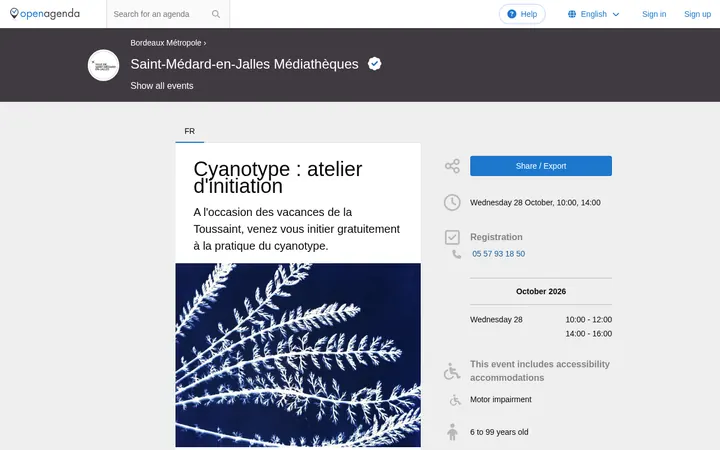Select the '10:00 - 12:00' time slot

coord(589,320)
